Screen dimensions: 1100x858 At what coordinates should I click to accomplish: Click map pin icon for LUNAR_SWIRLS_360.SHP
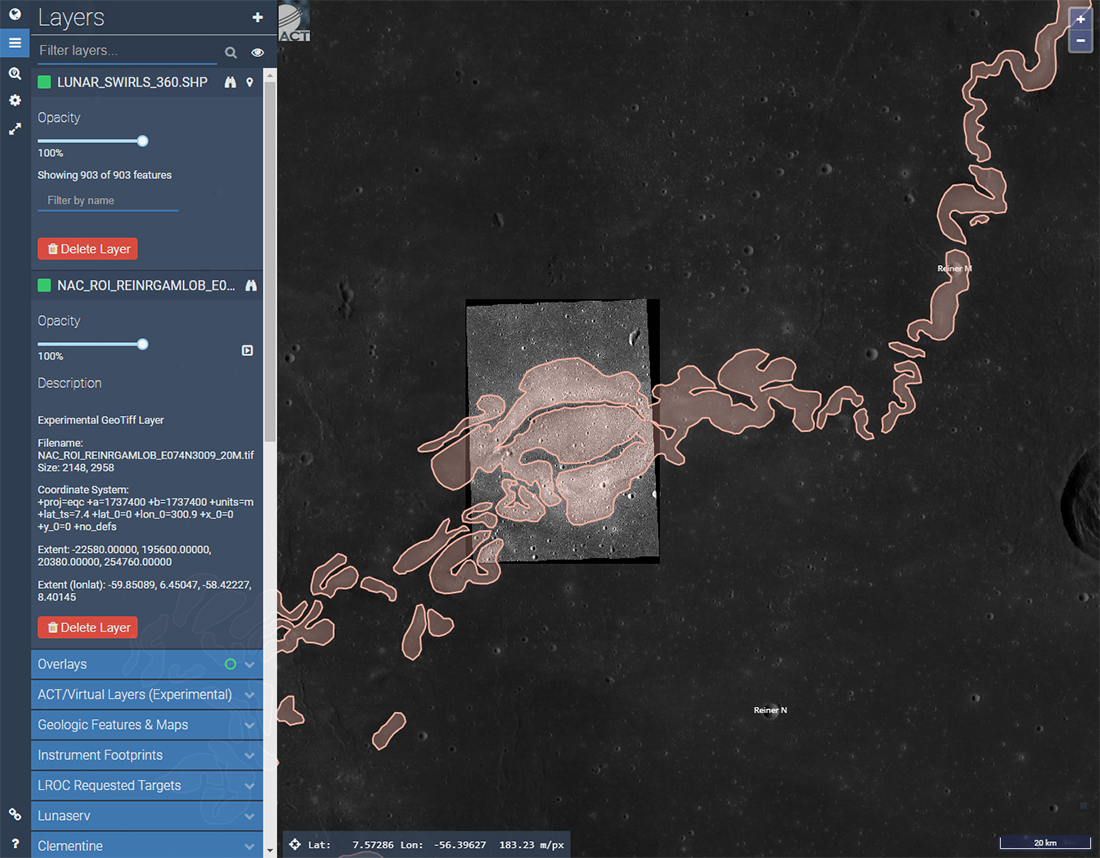[250, 82]
